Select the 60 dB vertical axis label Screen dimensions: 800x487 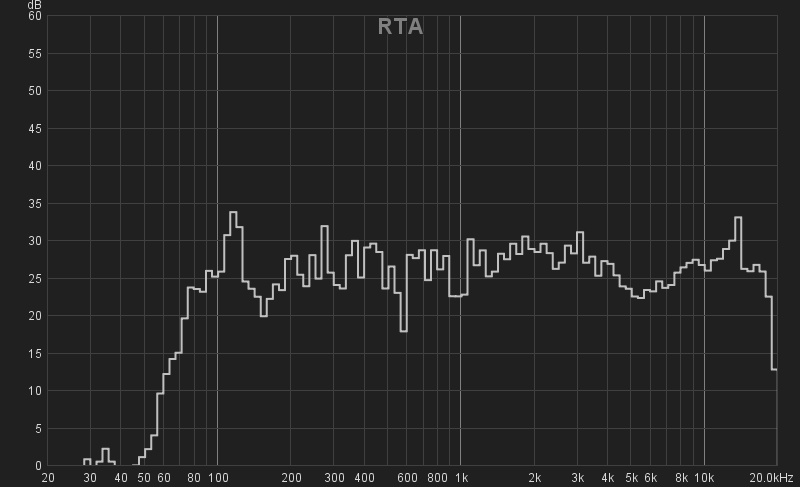[x=35, y=16]
